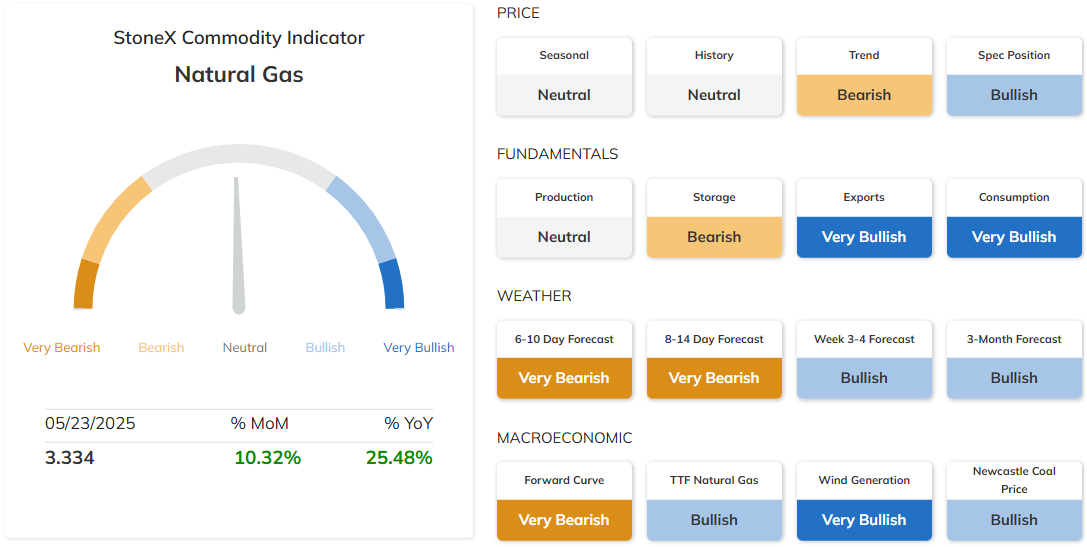Click the % YoY column header

pos(409,424)
